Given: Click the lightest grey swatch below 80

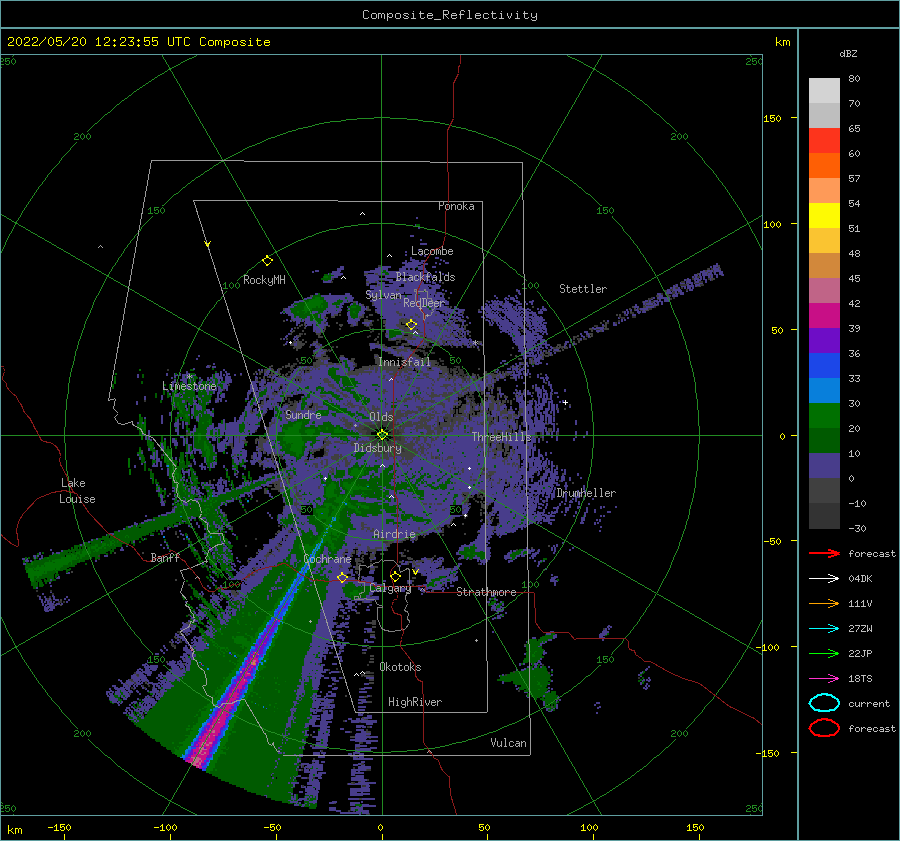Looking at the screenshot, I should coord(824,91).
